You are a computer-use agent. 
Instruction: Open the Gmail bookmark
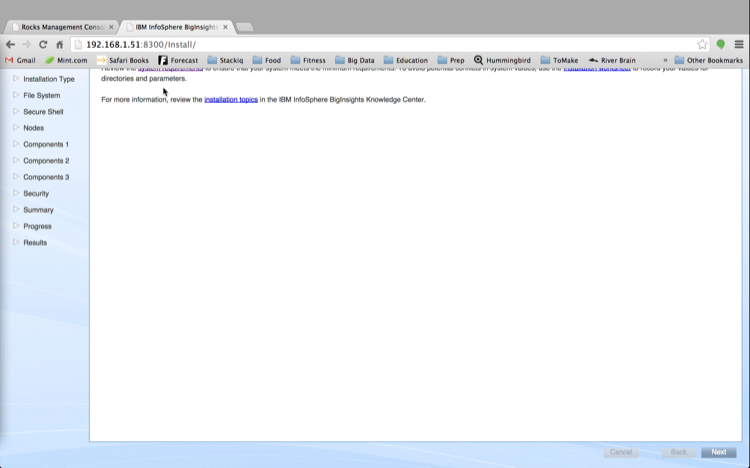(x=20, y=60)
